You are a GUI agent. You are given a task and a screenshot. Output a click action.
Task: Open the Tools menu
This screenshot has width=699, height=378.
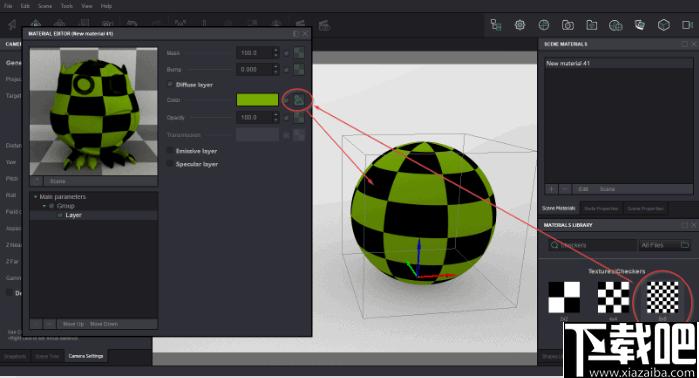(x=67, y=6)
